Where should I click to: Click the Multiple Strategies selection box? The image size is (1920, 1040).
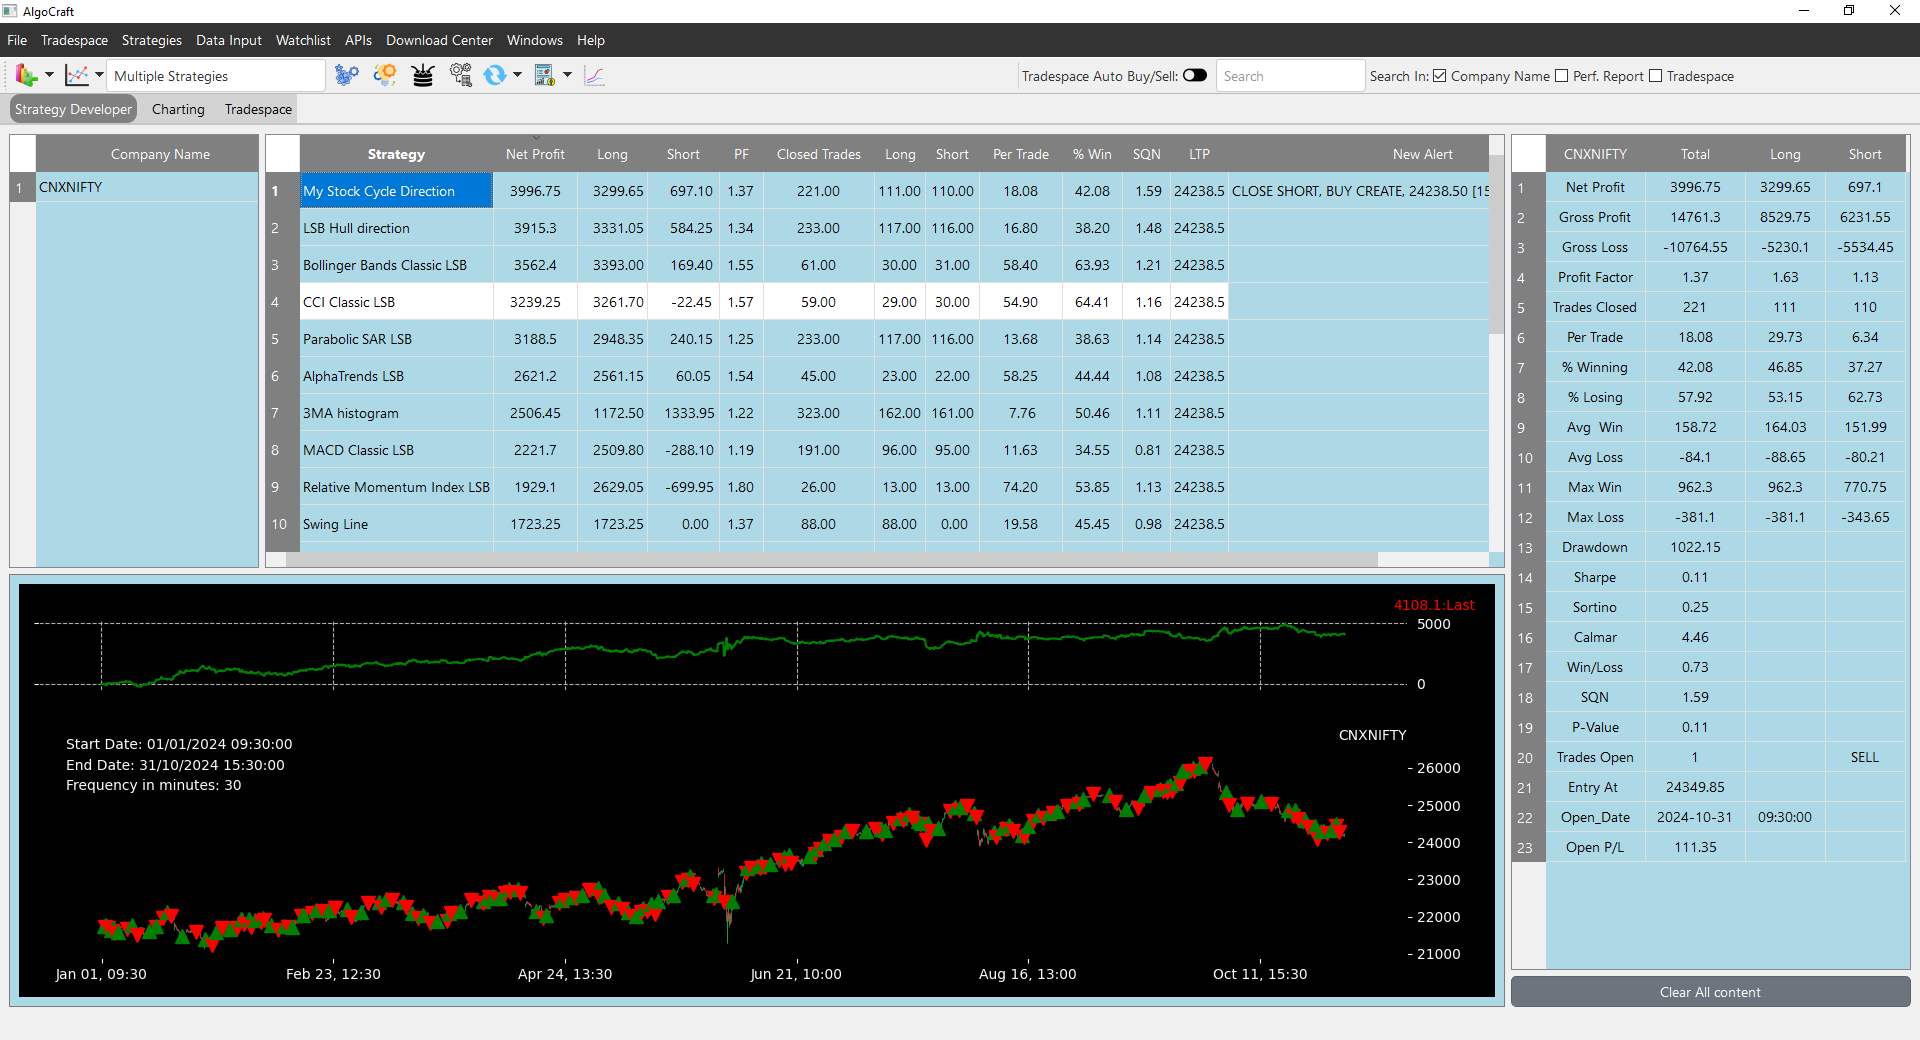[x=216, y=76]
